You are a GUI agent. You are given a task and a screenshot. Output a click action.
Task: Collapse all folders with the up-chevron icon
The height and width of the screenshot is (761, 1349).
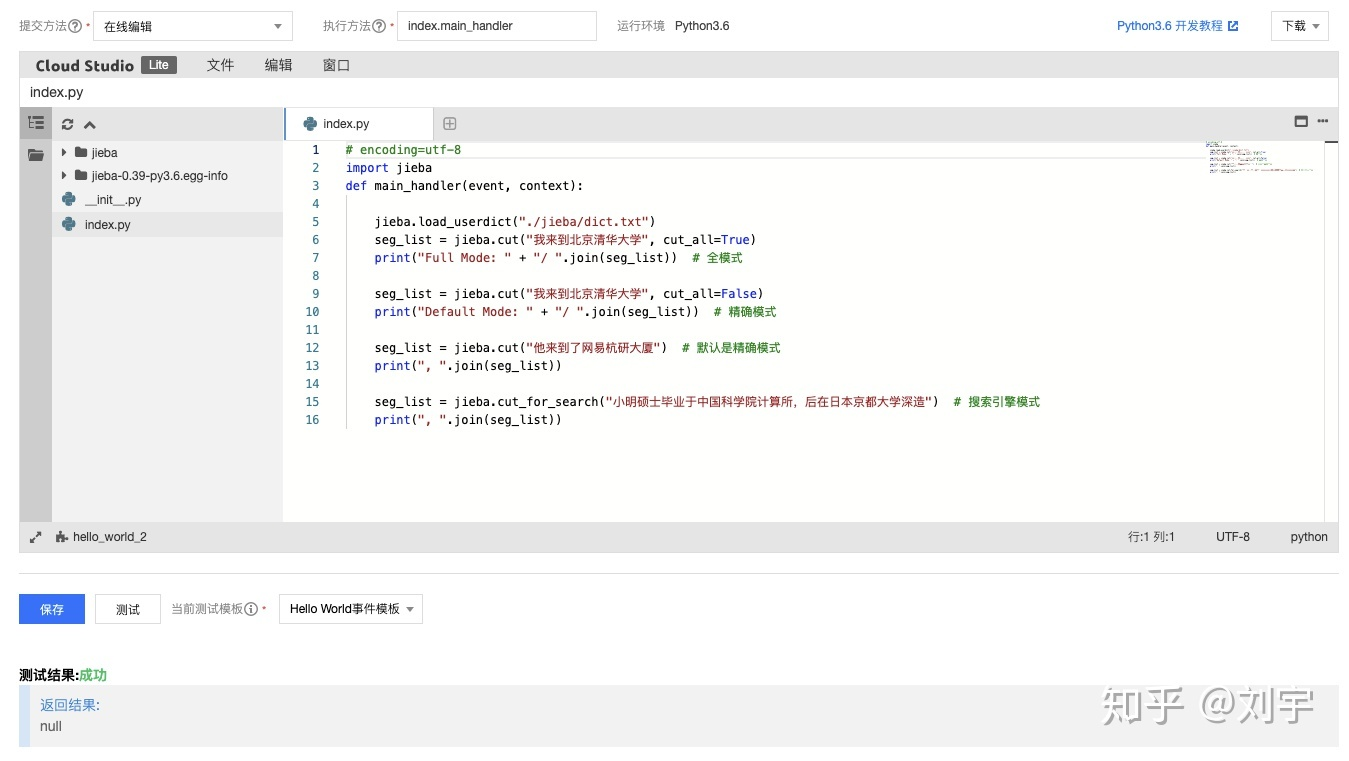[90, 125]
